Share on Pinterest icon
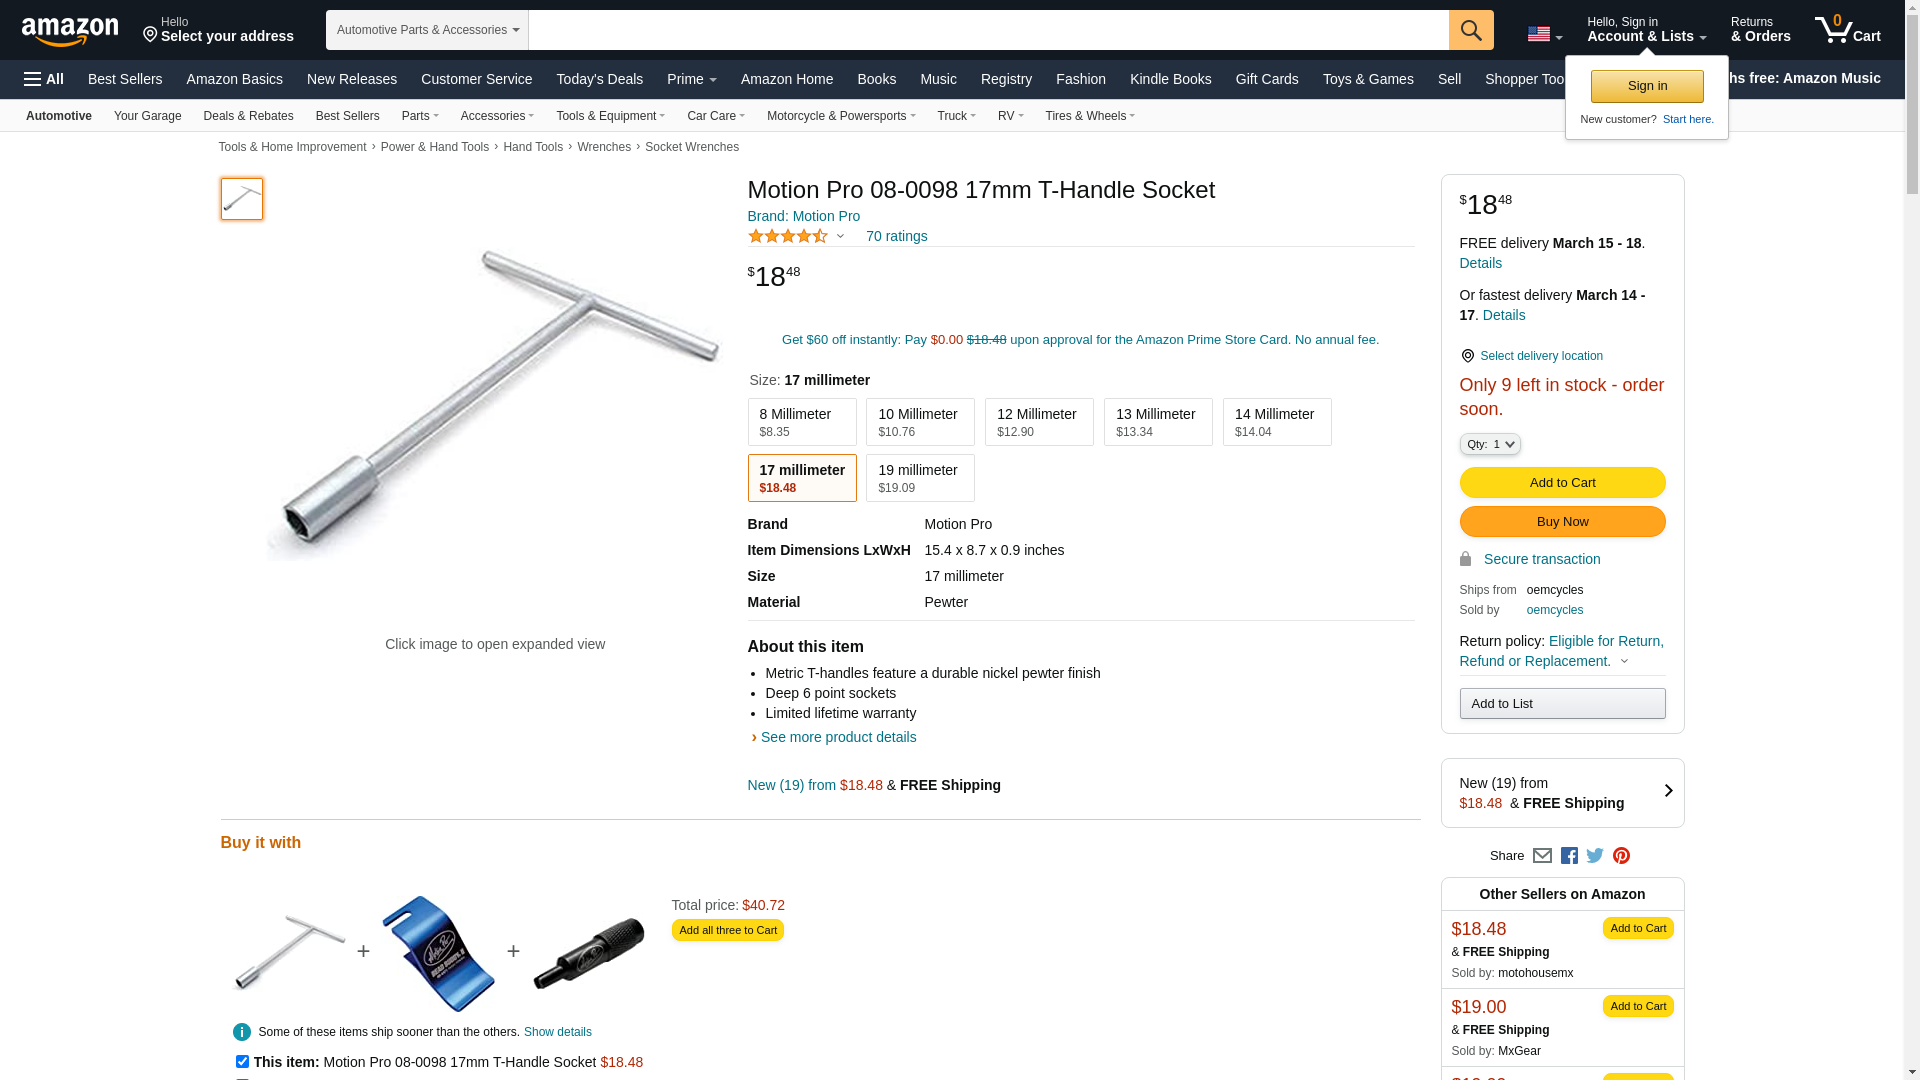The width and height of the screenshot is (1920, 1080). pyautogui.click(x=1621, y=856)
